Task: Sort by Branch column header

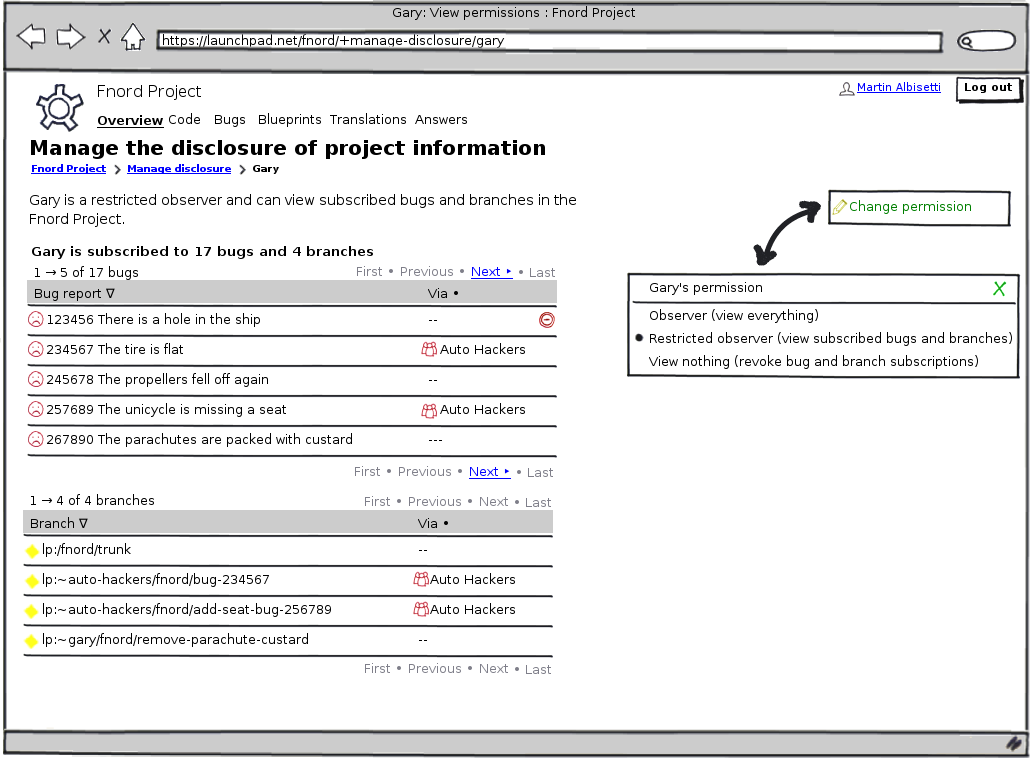Action: click(x=58, y=524)
